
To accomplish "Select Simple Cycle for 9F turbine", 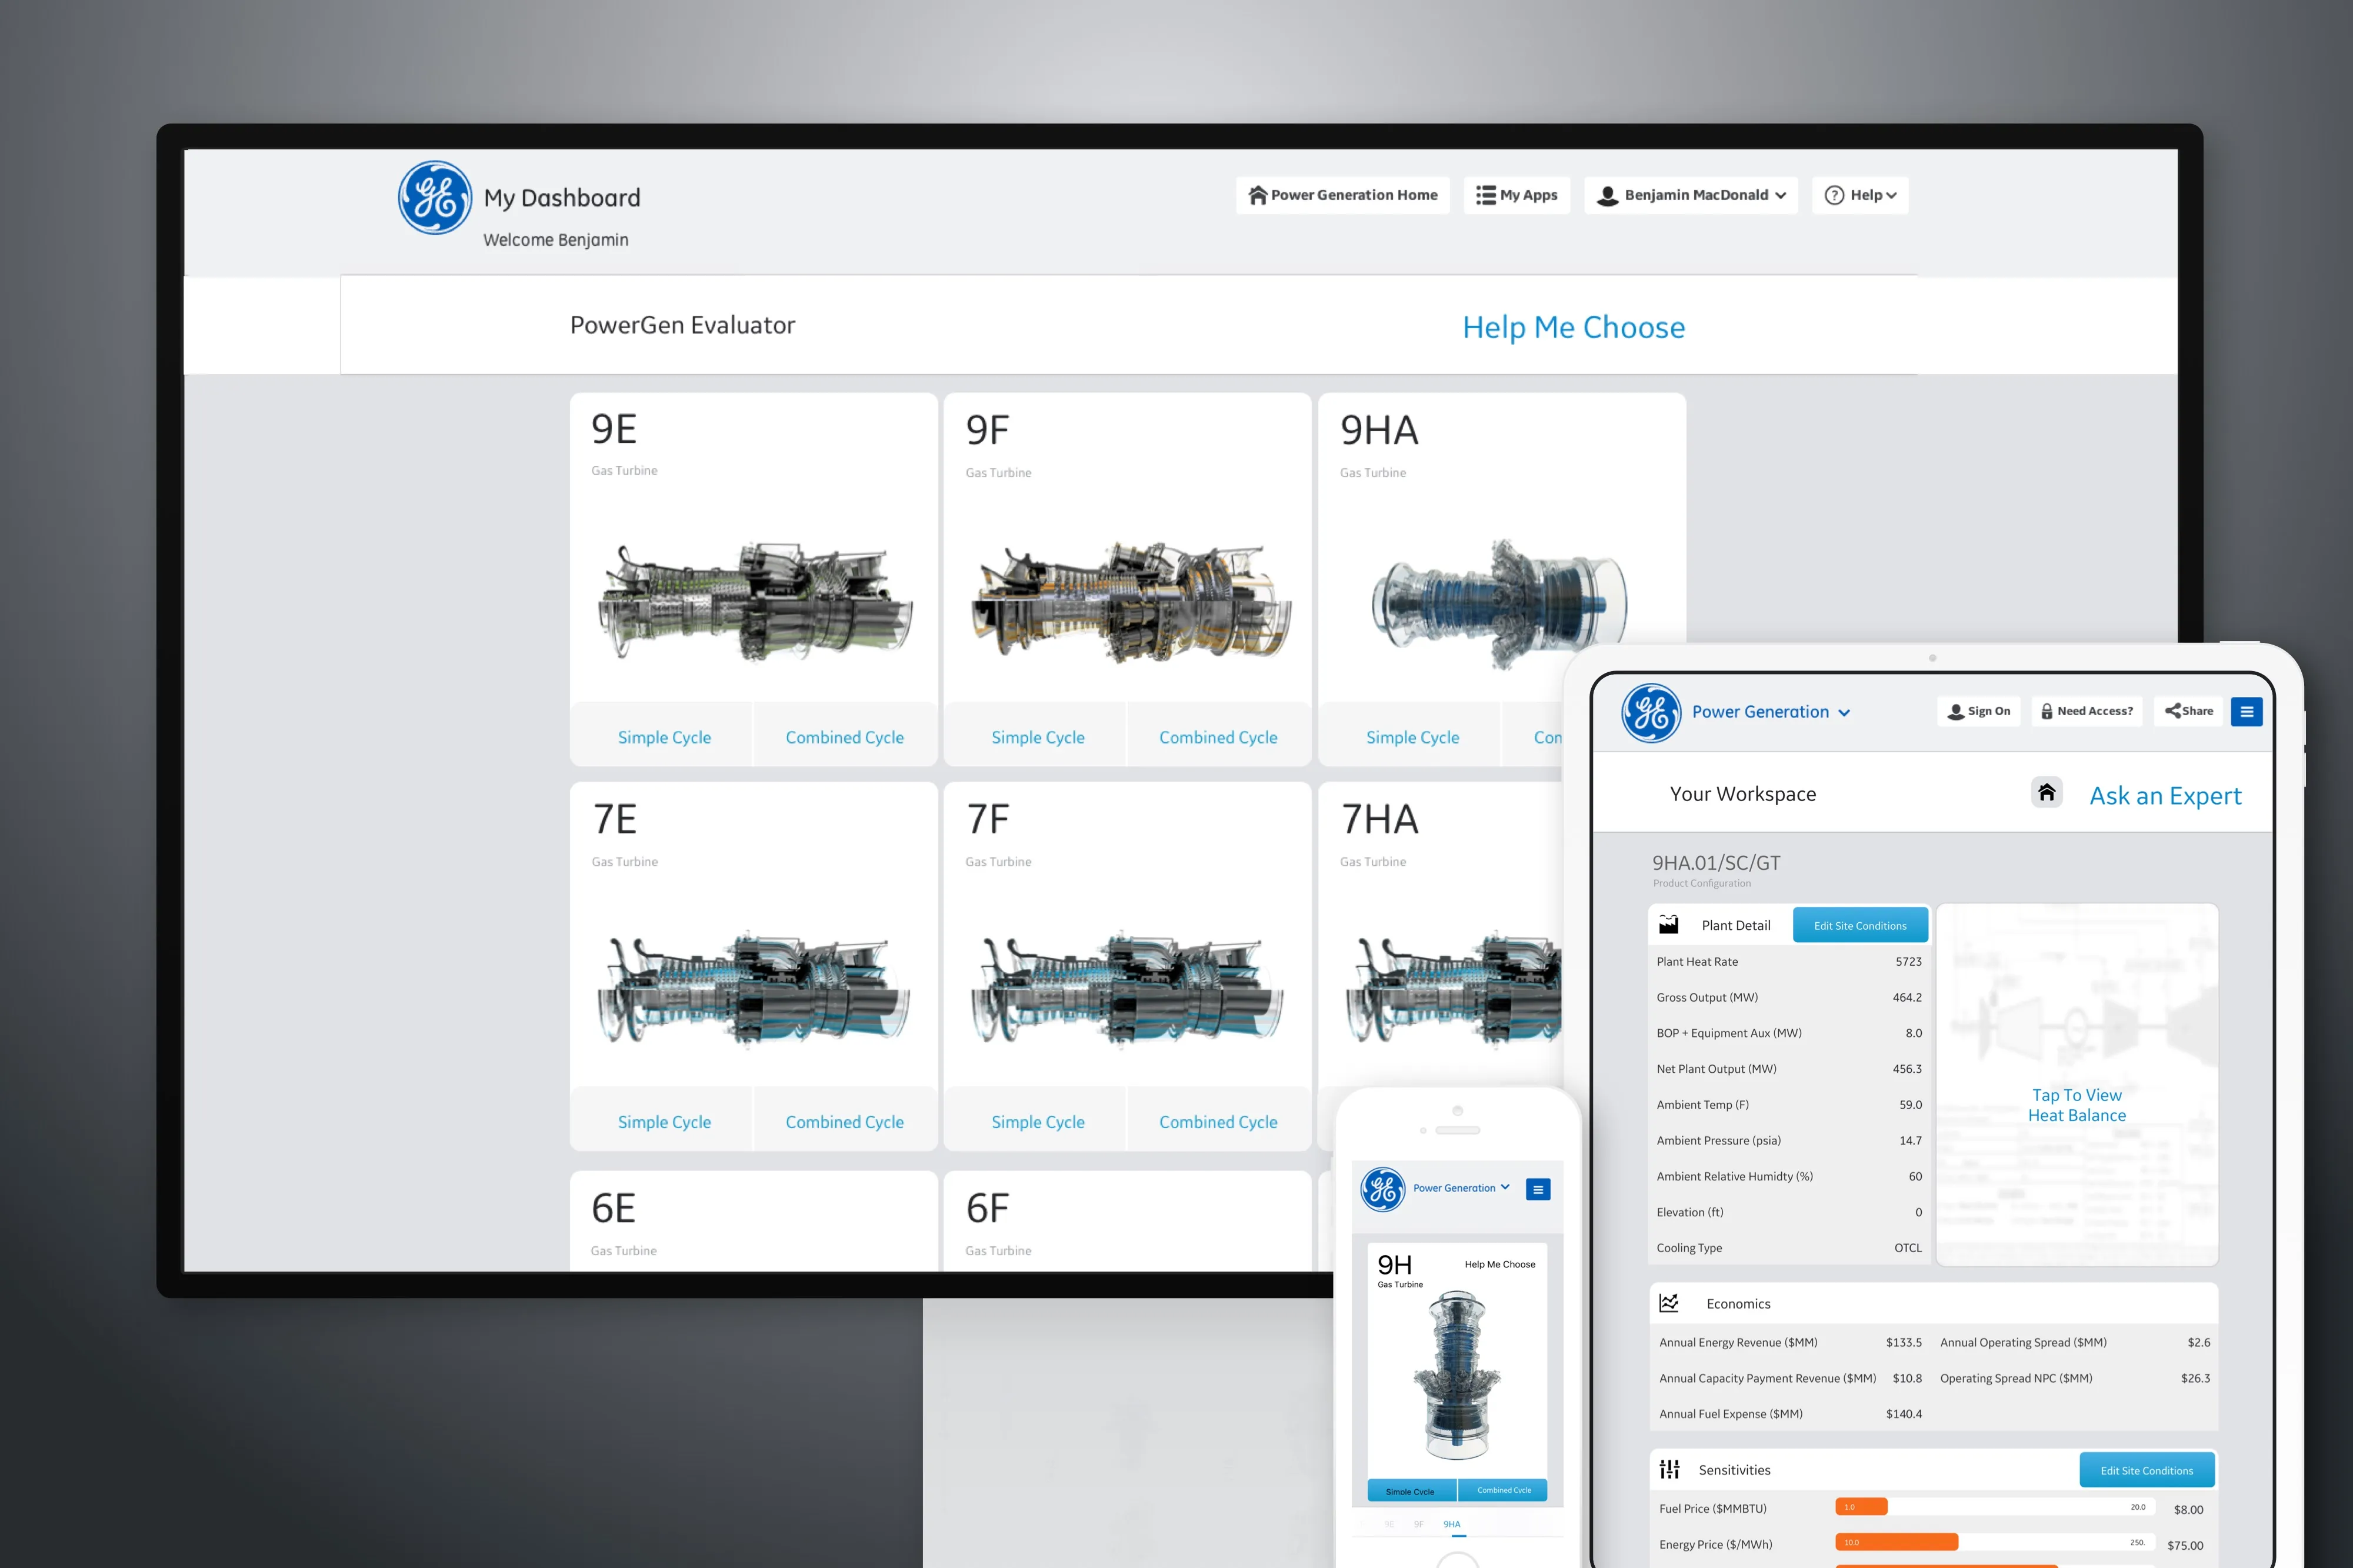I will point(1037,737).
